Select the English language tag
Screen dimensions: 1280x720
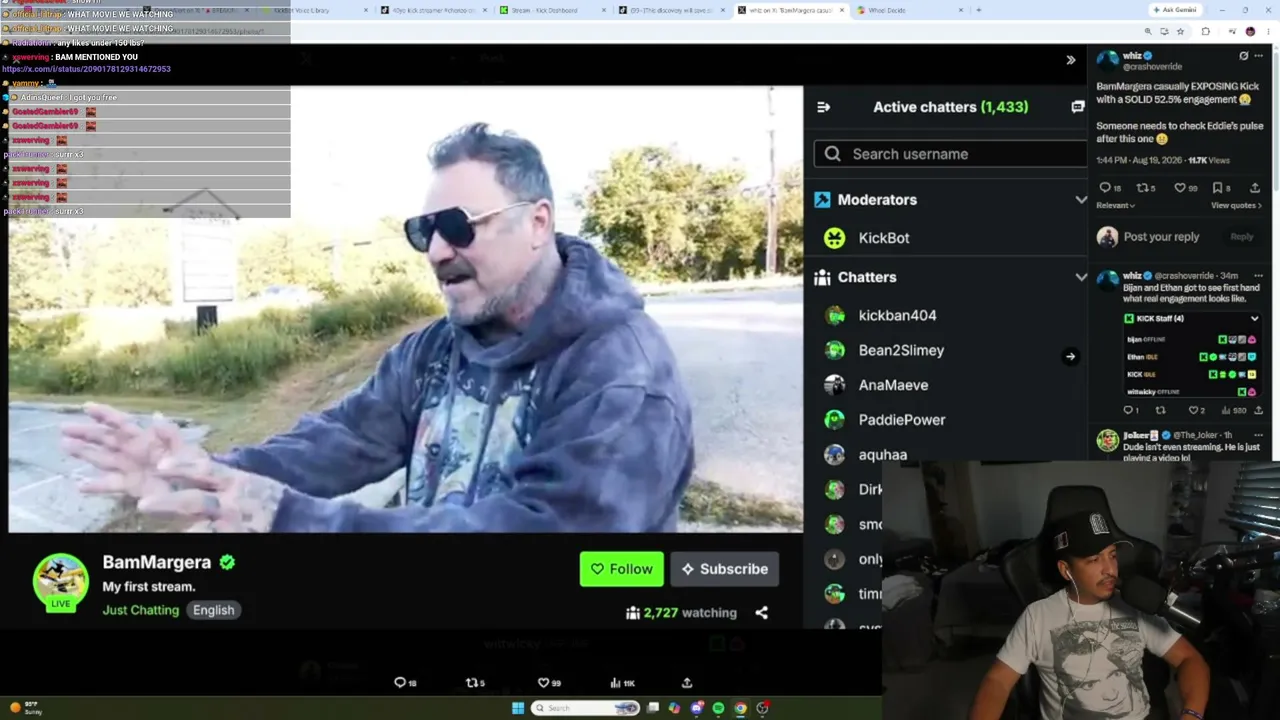point(213,610)
